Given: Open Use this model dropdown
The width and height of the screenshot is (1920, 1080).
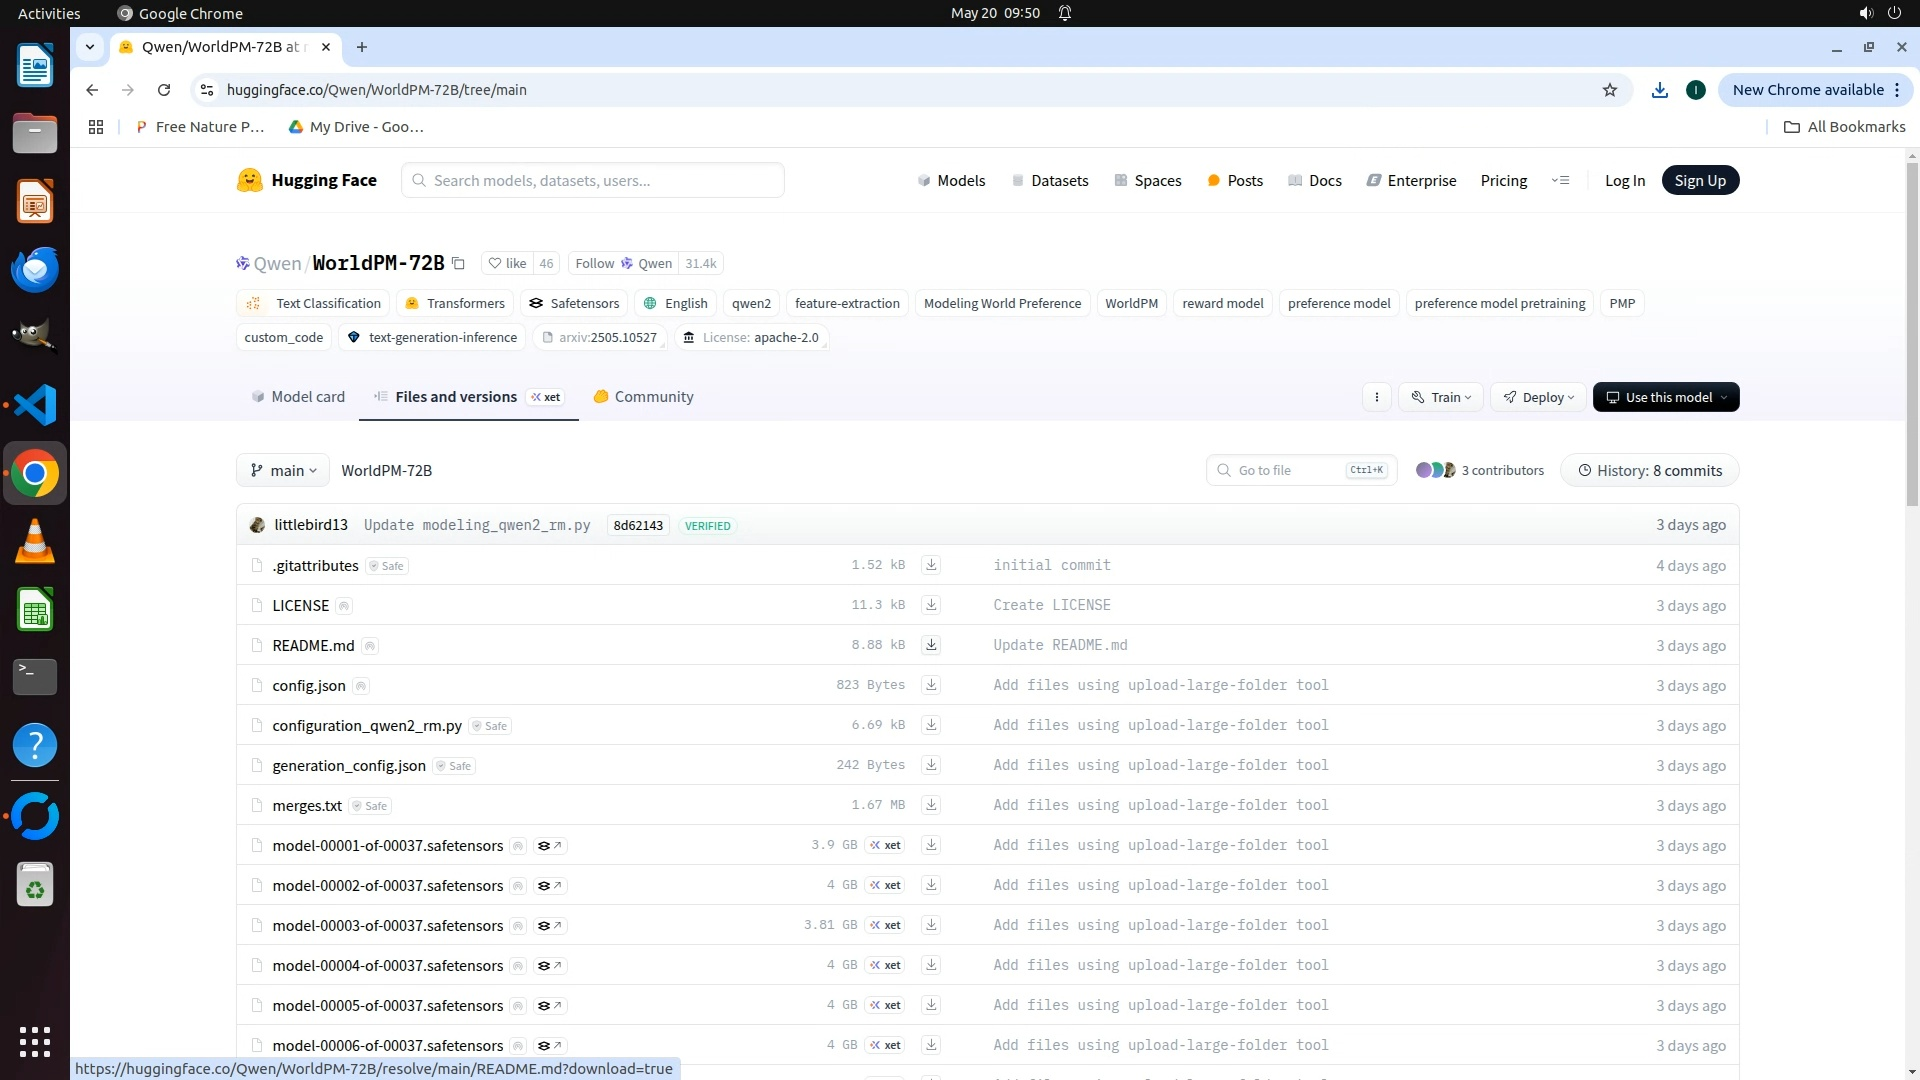Looking at the screenshot, I should (x=1666, y=397).
